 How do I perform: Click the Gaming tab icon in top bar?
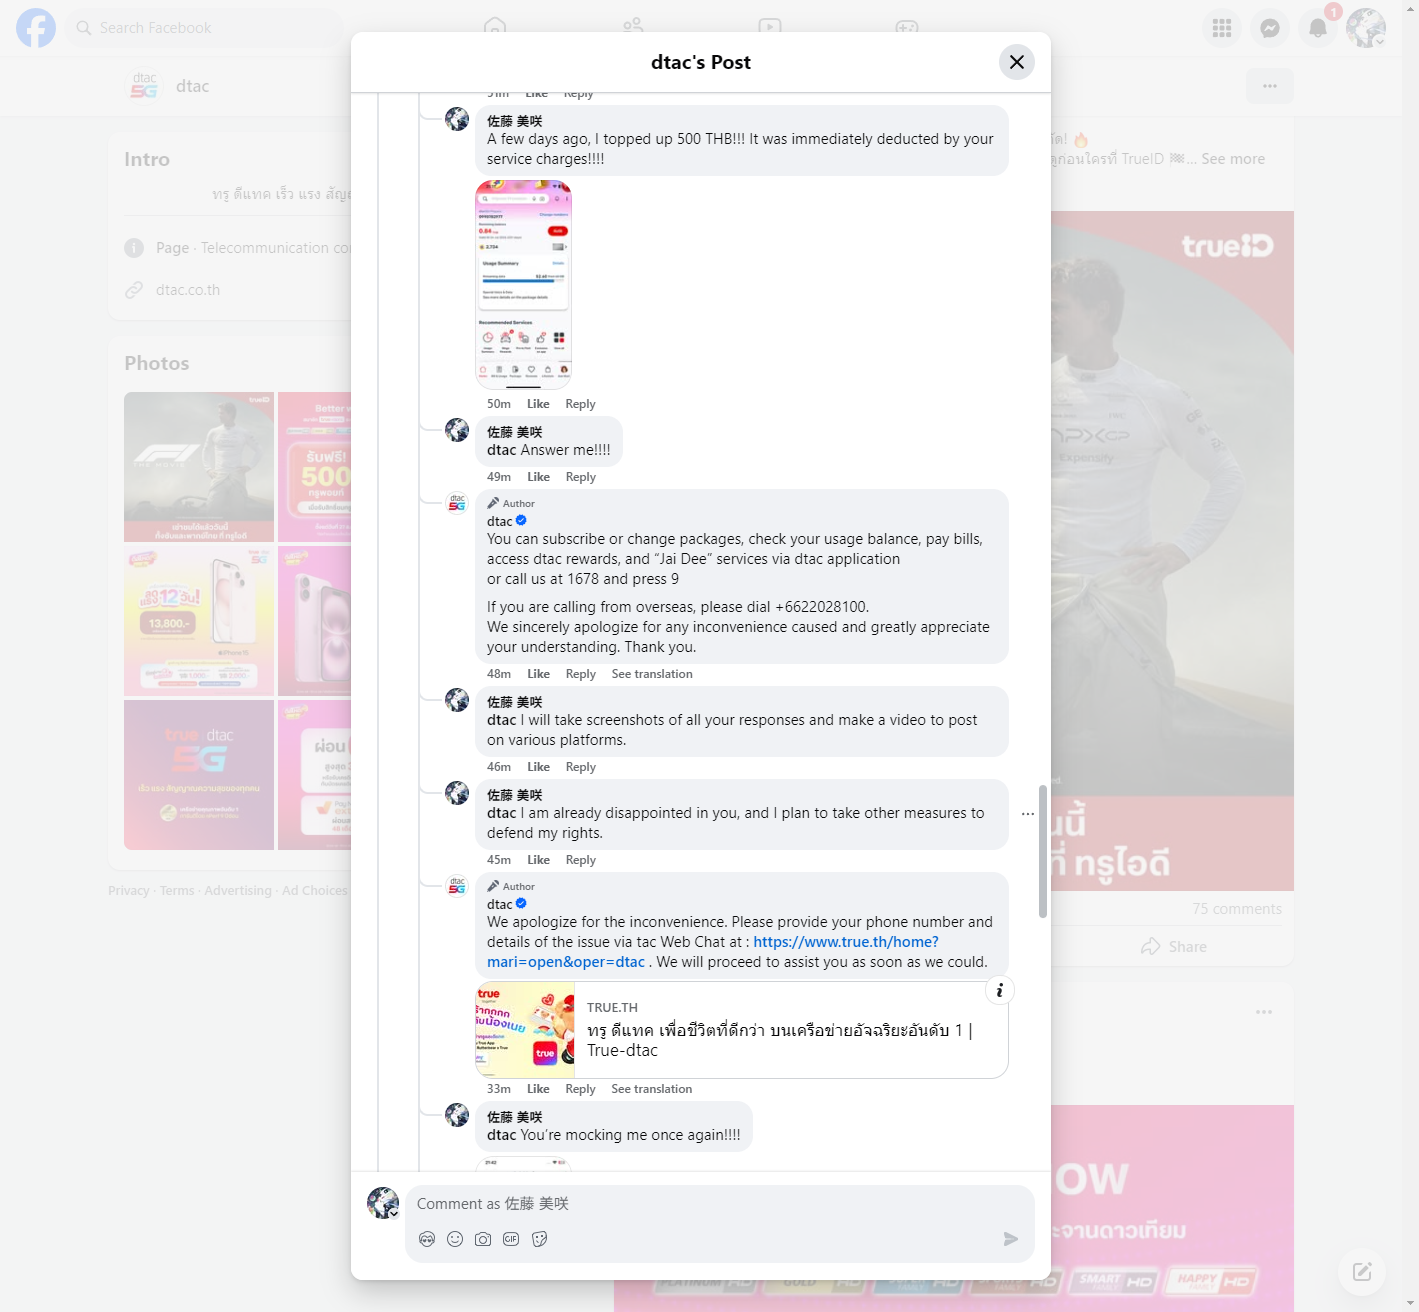pyautogui.click(x=907, y=27)
